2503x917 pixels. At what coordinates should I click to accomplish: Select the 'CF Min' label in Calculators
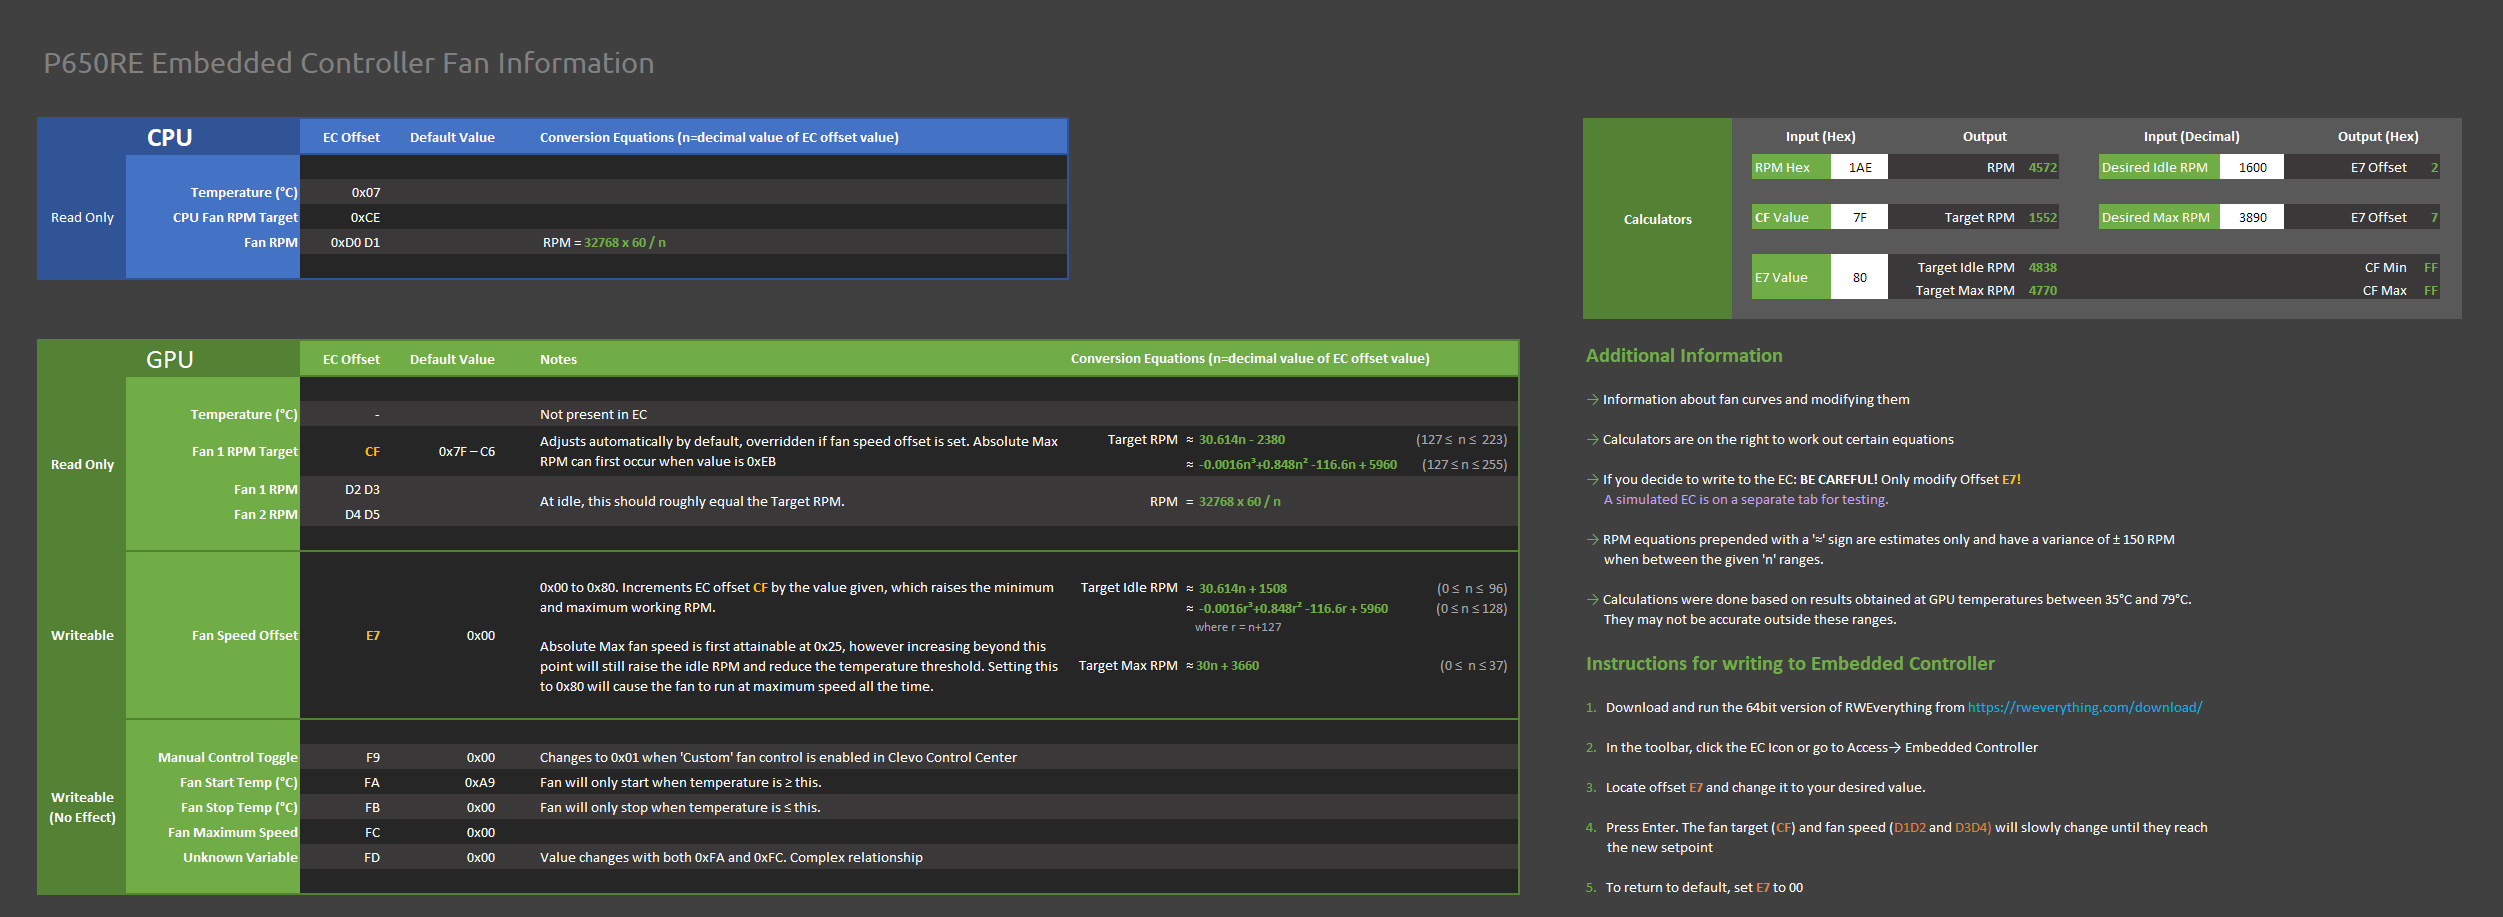click(2385, 267)
